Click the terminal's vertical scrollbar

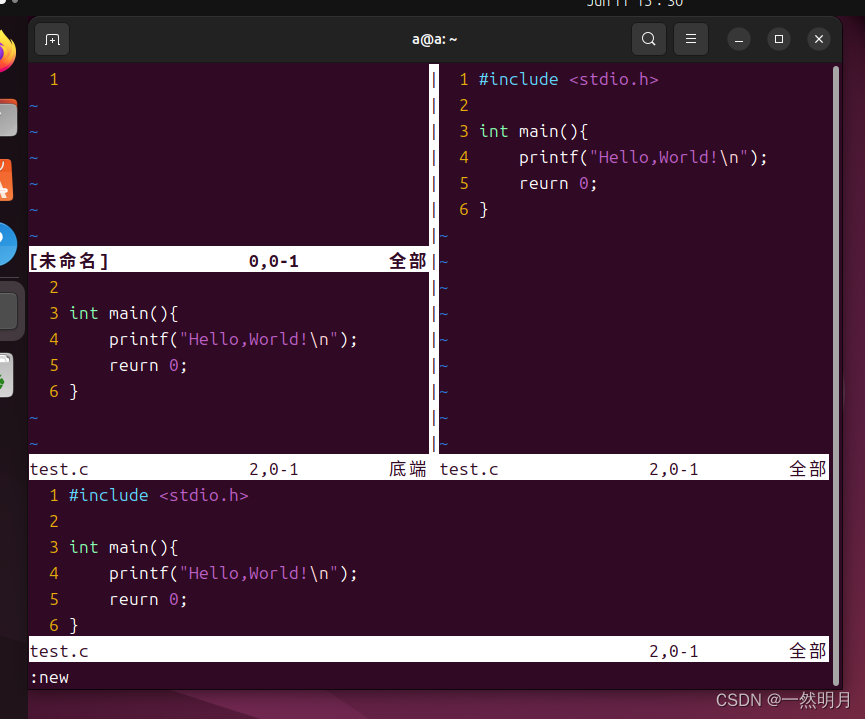tap(836, 375)
